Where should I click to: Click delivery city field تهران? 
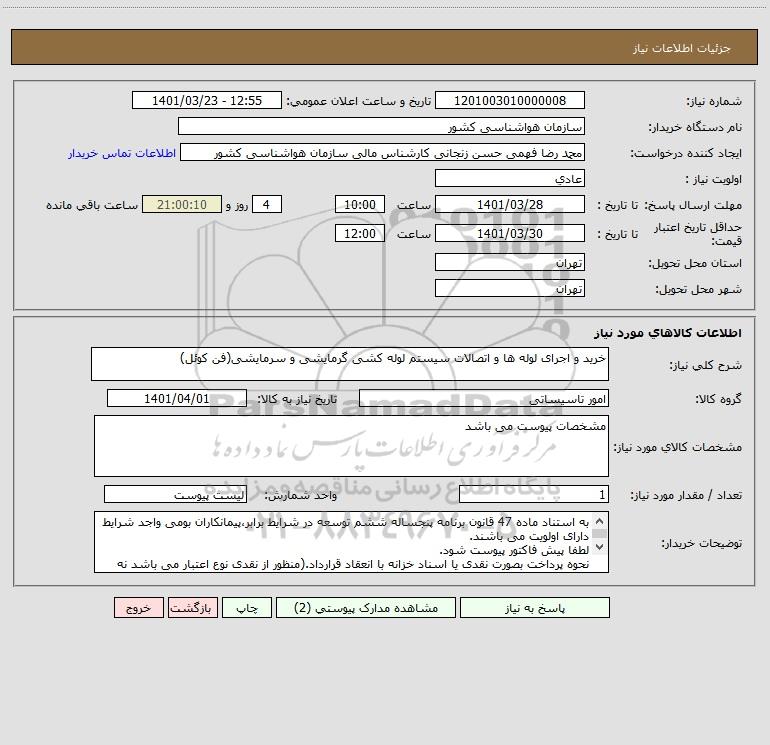pyautogui.click(x=510, y=289)
